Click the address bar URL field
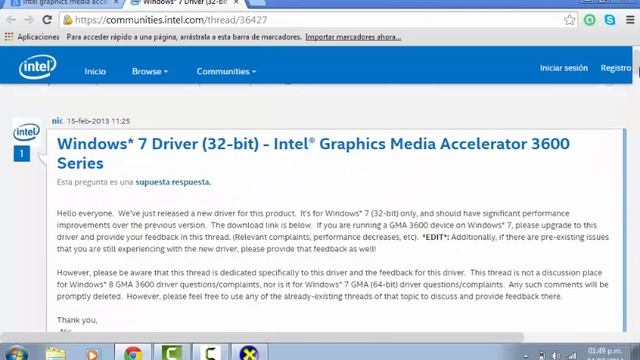Screen dimensions: 640x360 [318, 20]
